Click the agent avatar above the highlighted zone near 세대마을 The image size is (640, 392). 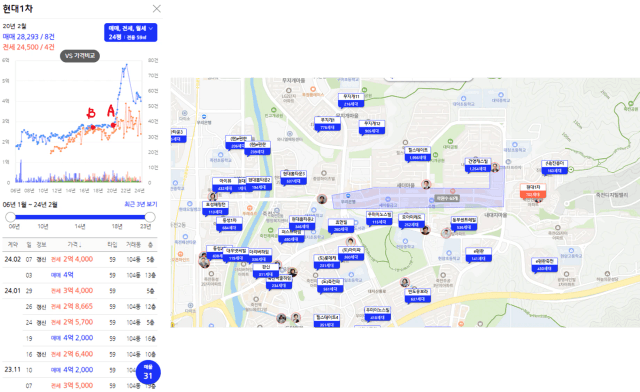426,184
